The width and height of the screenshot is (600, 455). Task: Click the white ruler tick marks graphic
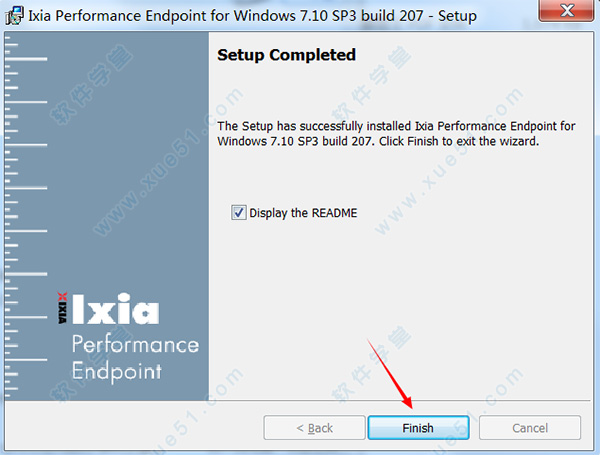pos(26,216)
